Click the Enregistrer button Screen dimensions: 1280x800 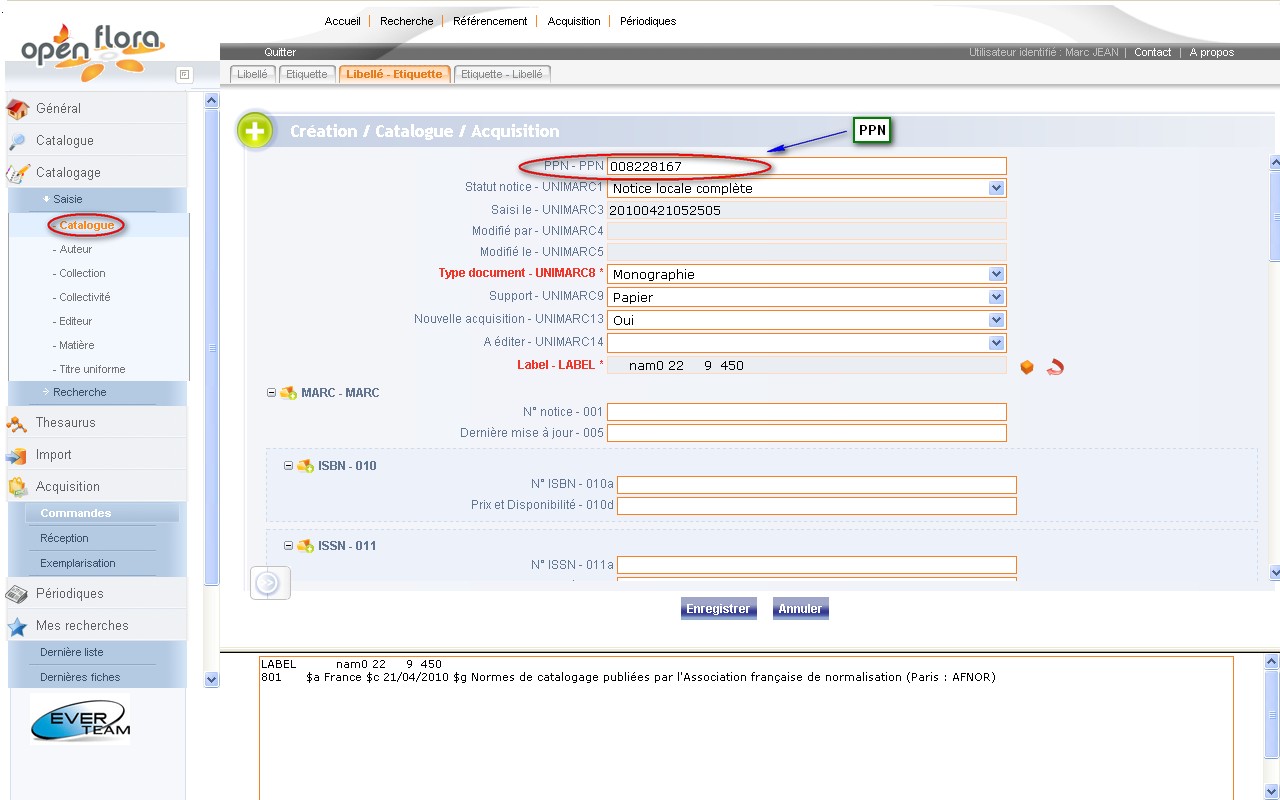718,608
